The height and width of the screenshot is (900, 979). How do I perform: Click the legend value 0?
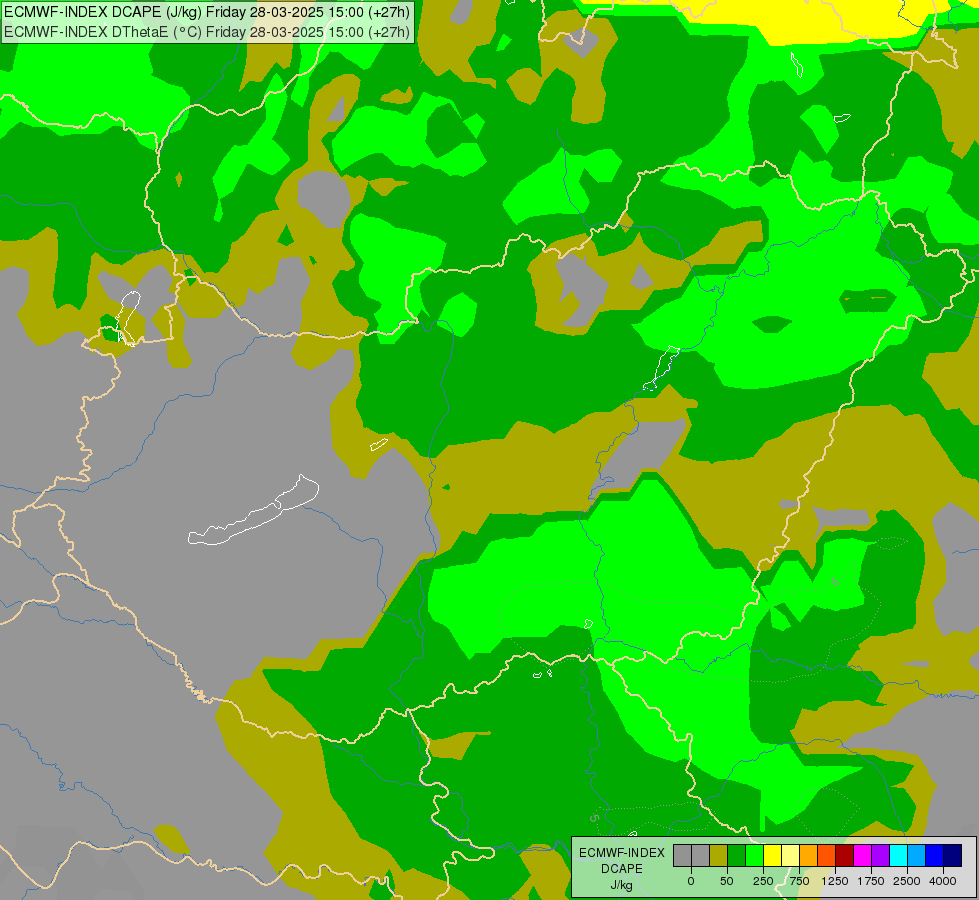pyautogui.click(x=691, y=881)
